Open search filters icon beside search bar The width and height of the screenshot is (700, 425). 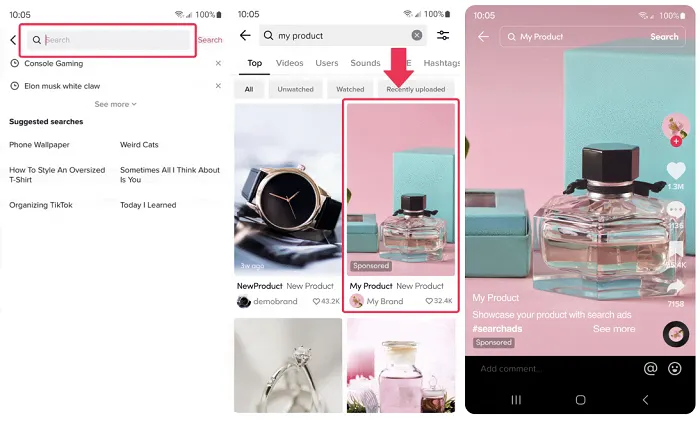tap(443, 36)
